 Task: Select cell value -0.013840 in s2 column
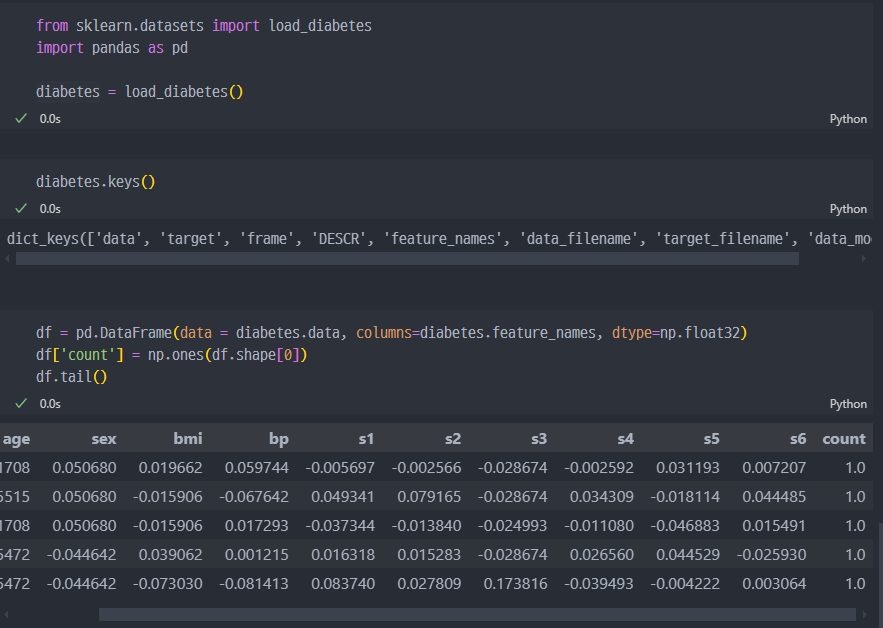pos(426,525)
